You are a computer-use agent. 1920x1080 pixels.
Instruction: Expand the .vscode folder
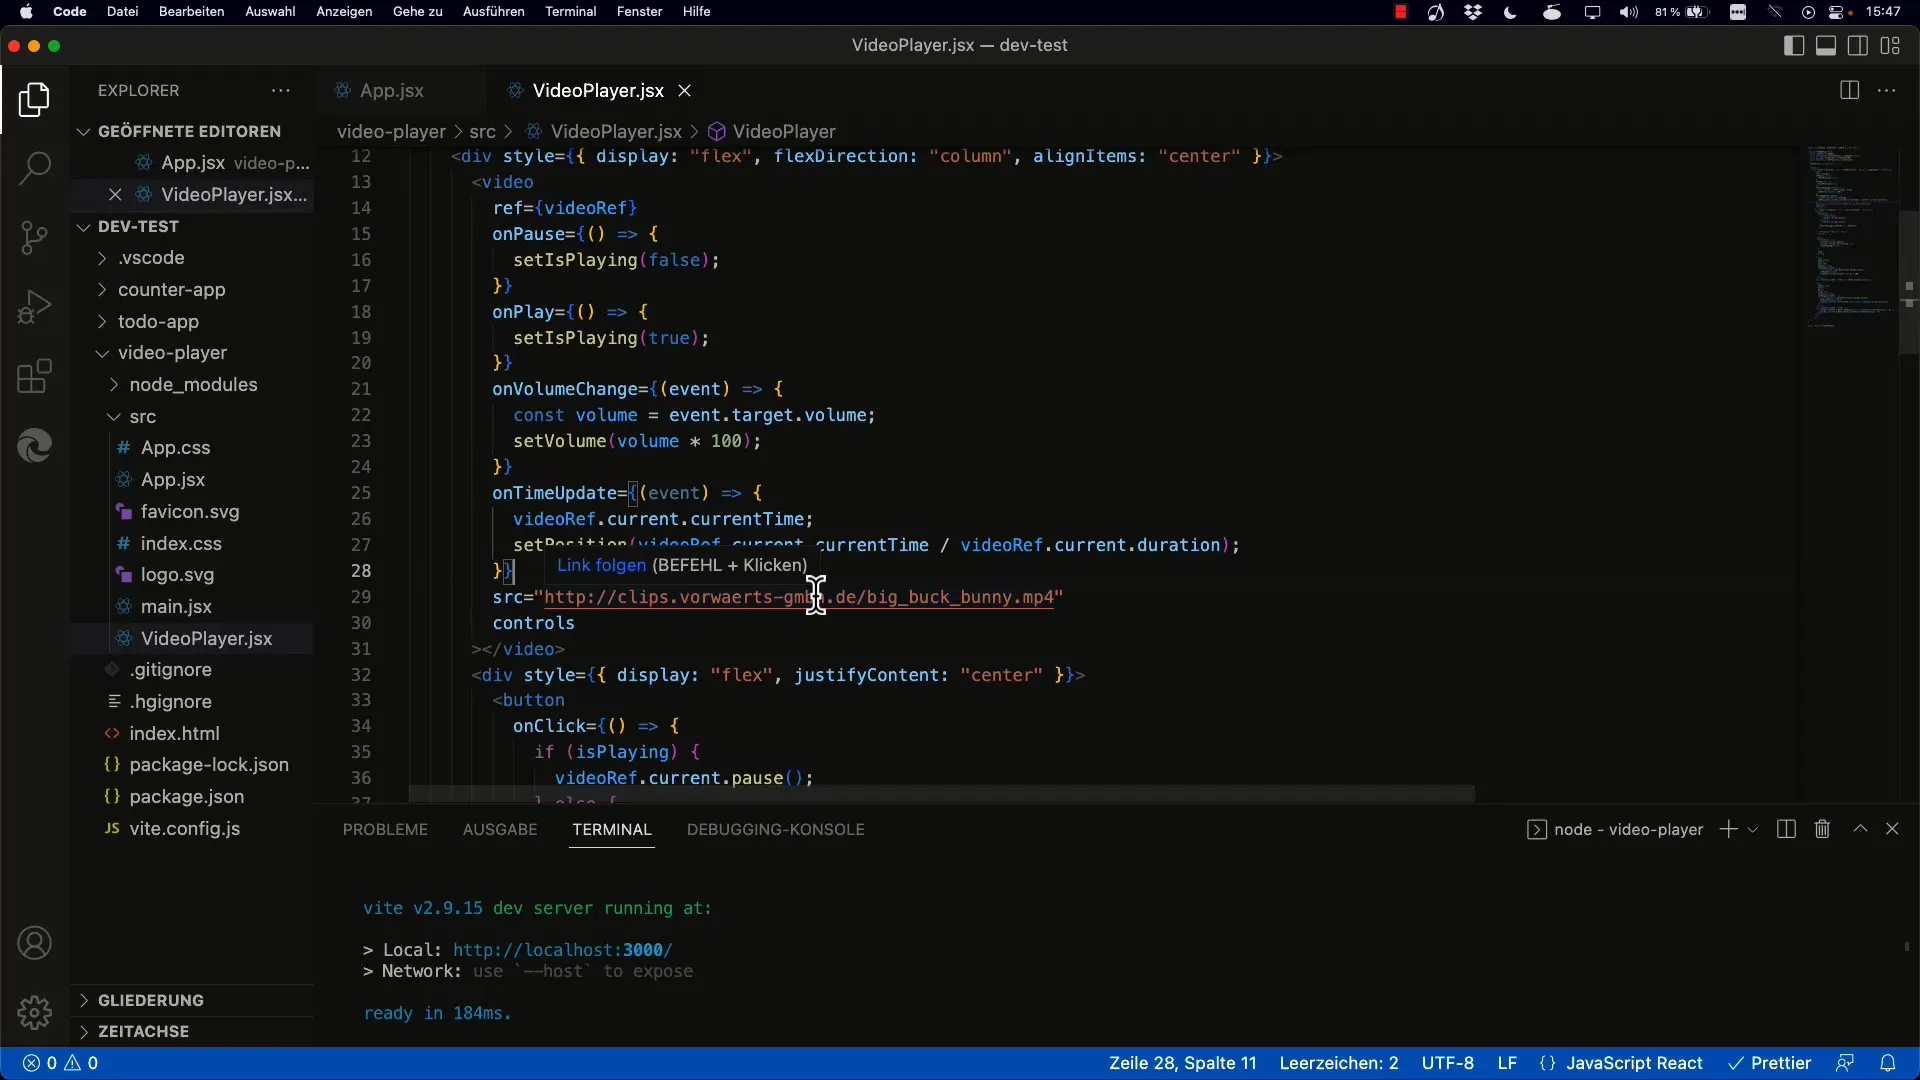151,258
